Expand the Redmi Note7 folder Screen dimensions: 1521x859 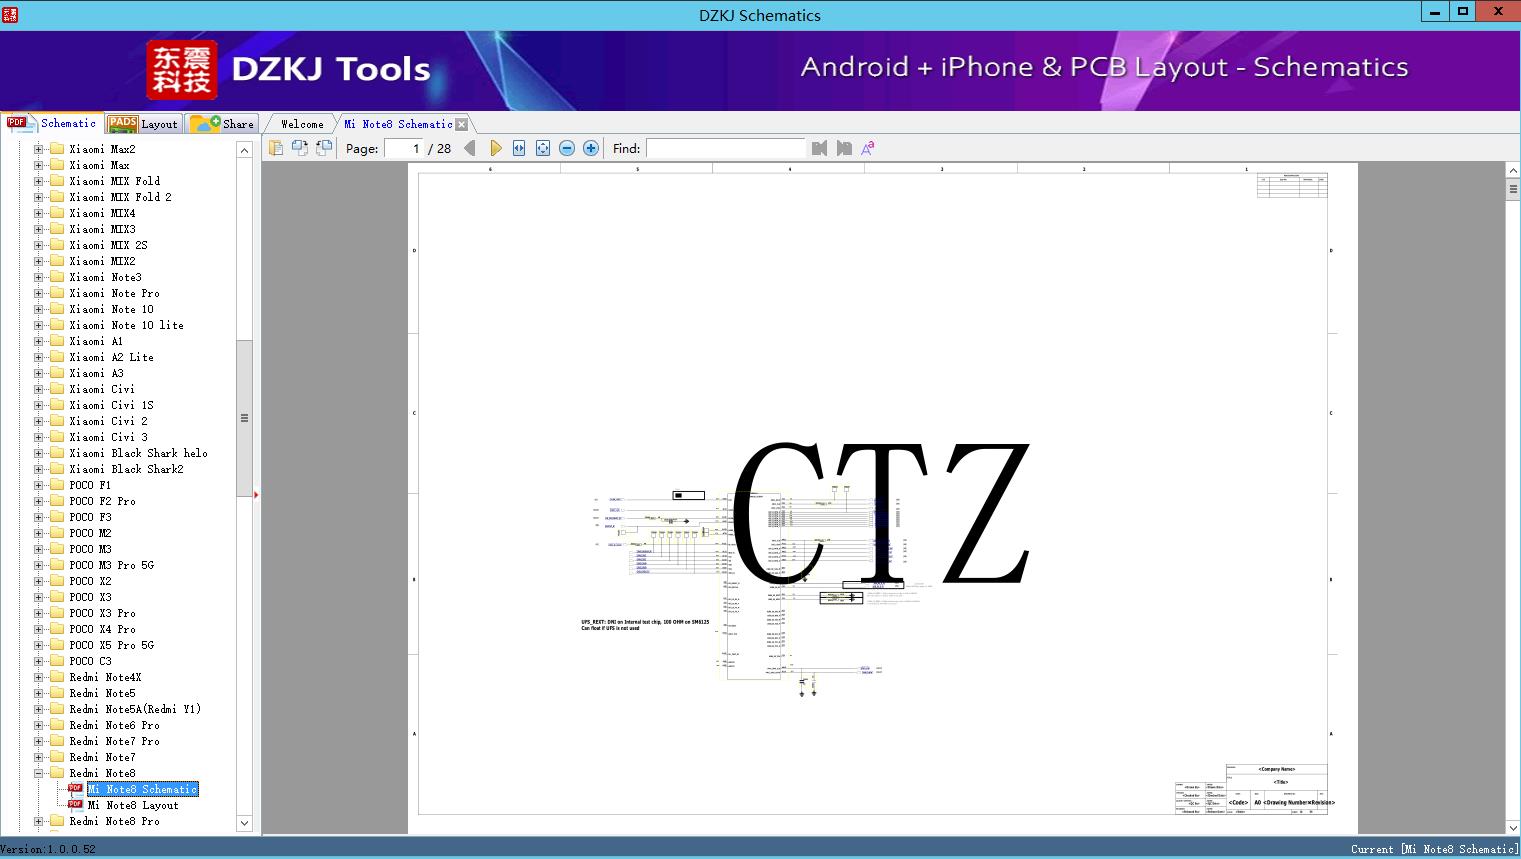38,757
